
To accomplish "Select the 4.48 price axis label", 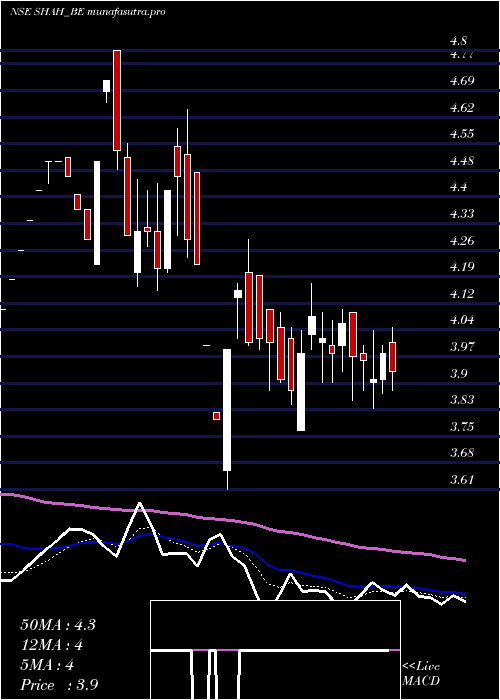I will tap(462, 161).
